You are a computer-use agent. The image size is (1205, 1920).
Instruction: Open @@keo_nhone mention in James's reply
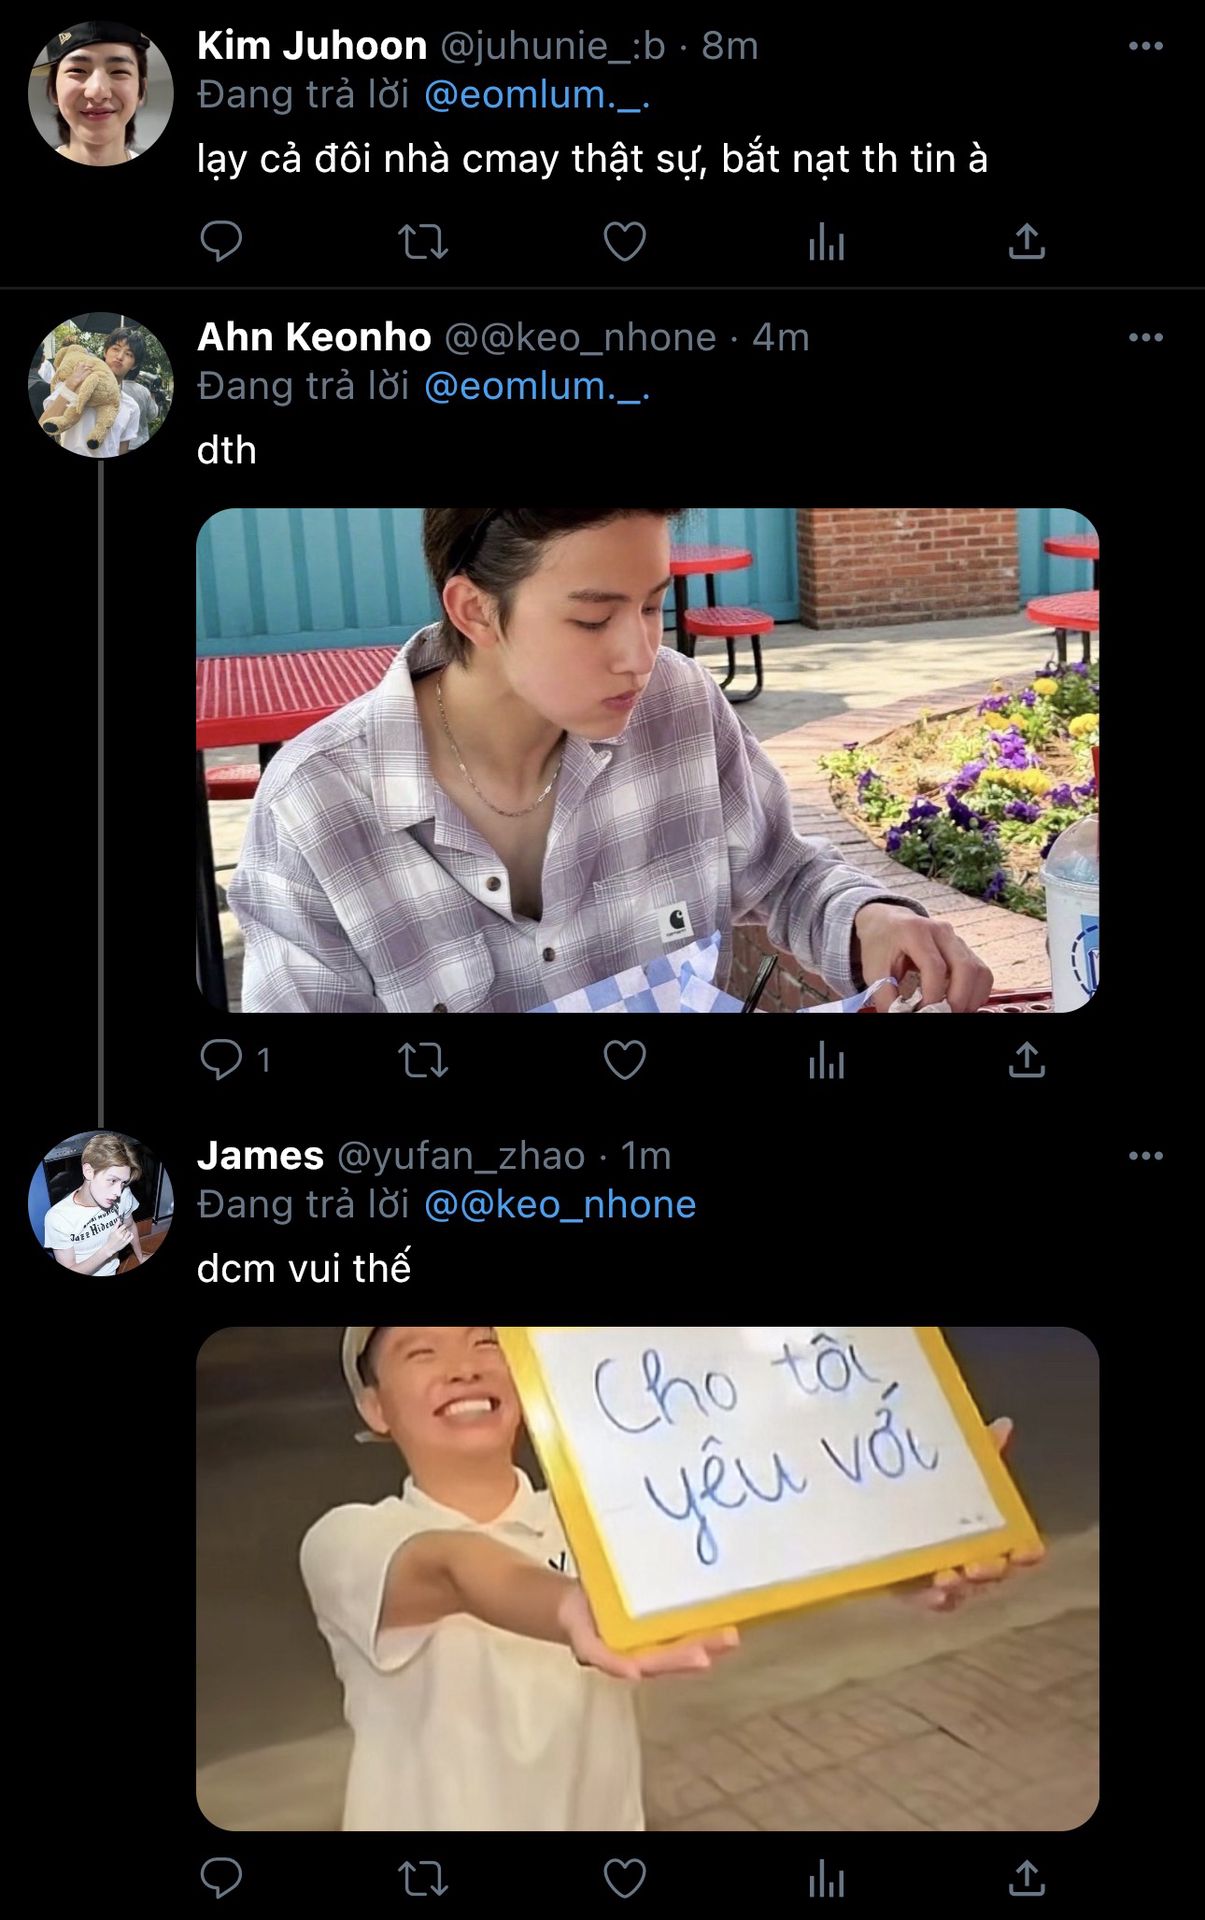tap(560, 1205)
